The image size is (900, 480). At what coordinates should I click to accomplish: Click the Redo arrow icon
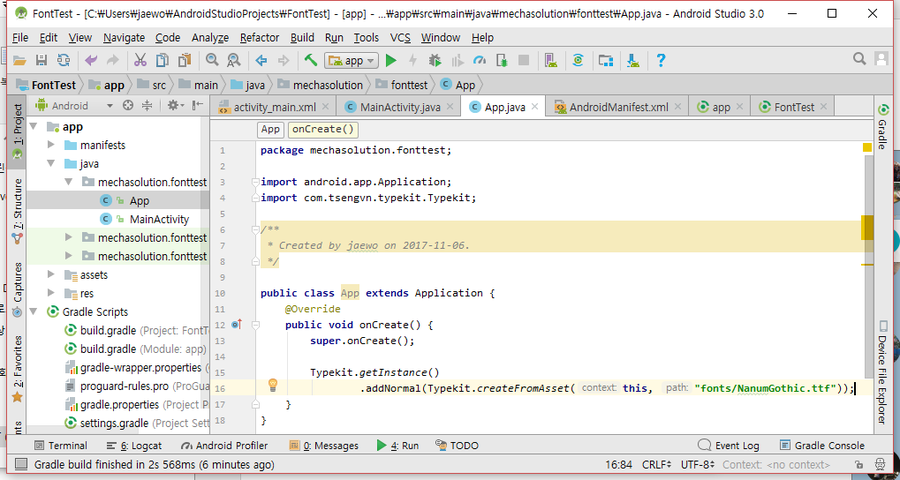pyautogui.click(x=112, y=60)
